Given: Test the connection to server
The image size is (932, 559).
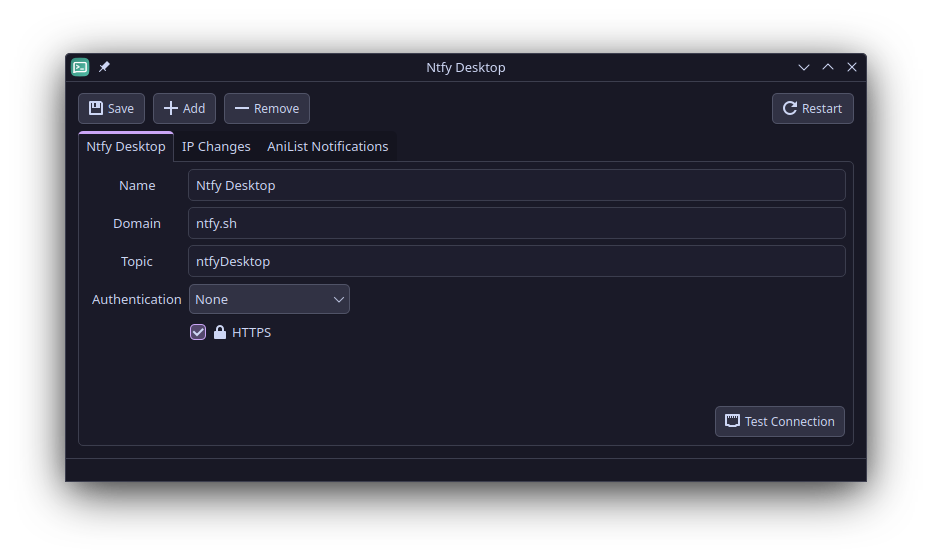Looking at the screenshot, I should (780, 421).
